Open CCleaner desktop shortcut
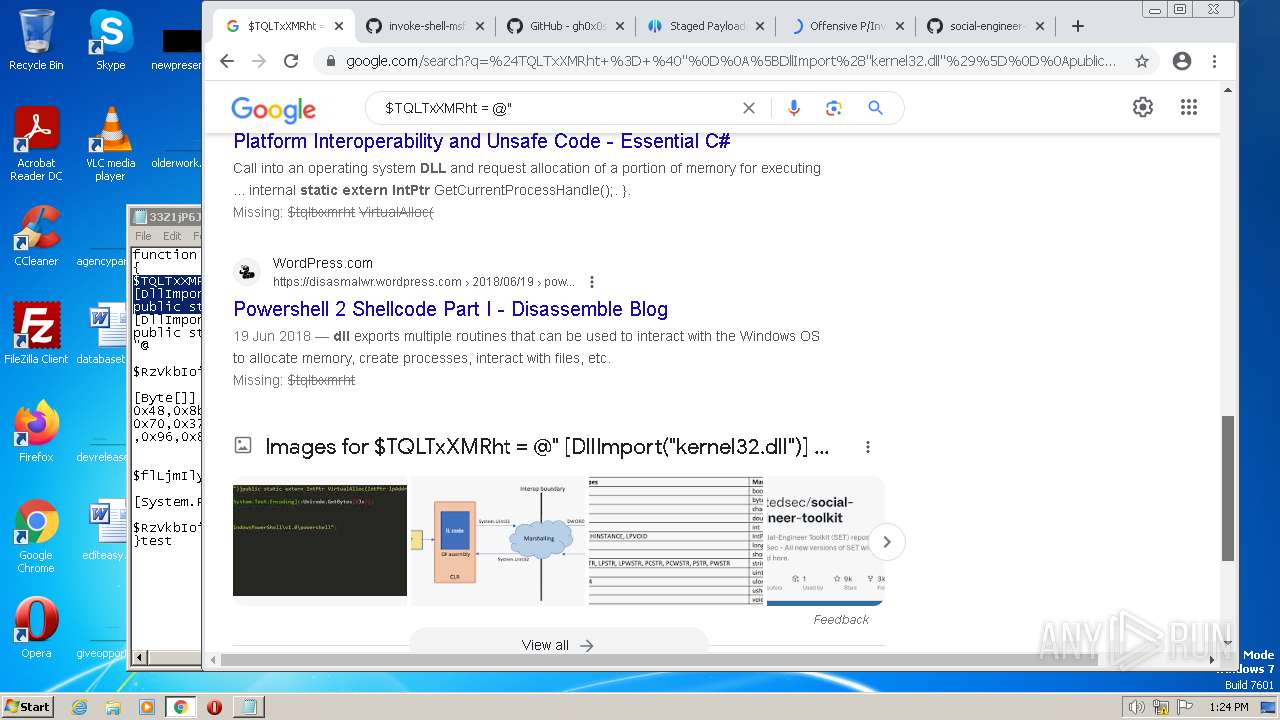This screenshot has height=720, width=1280. 36,236
